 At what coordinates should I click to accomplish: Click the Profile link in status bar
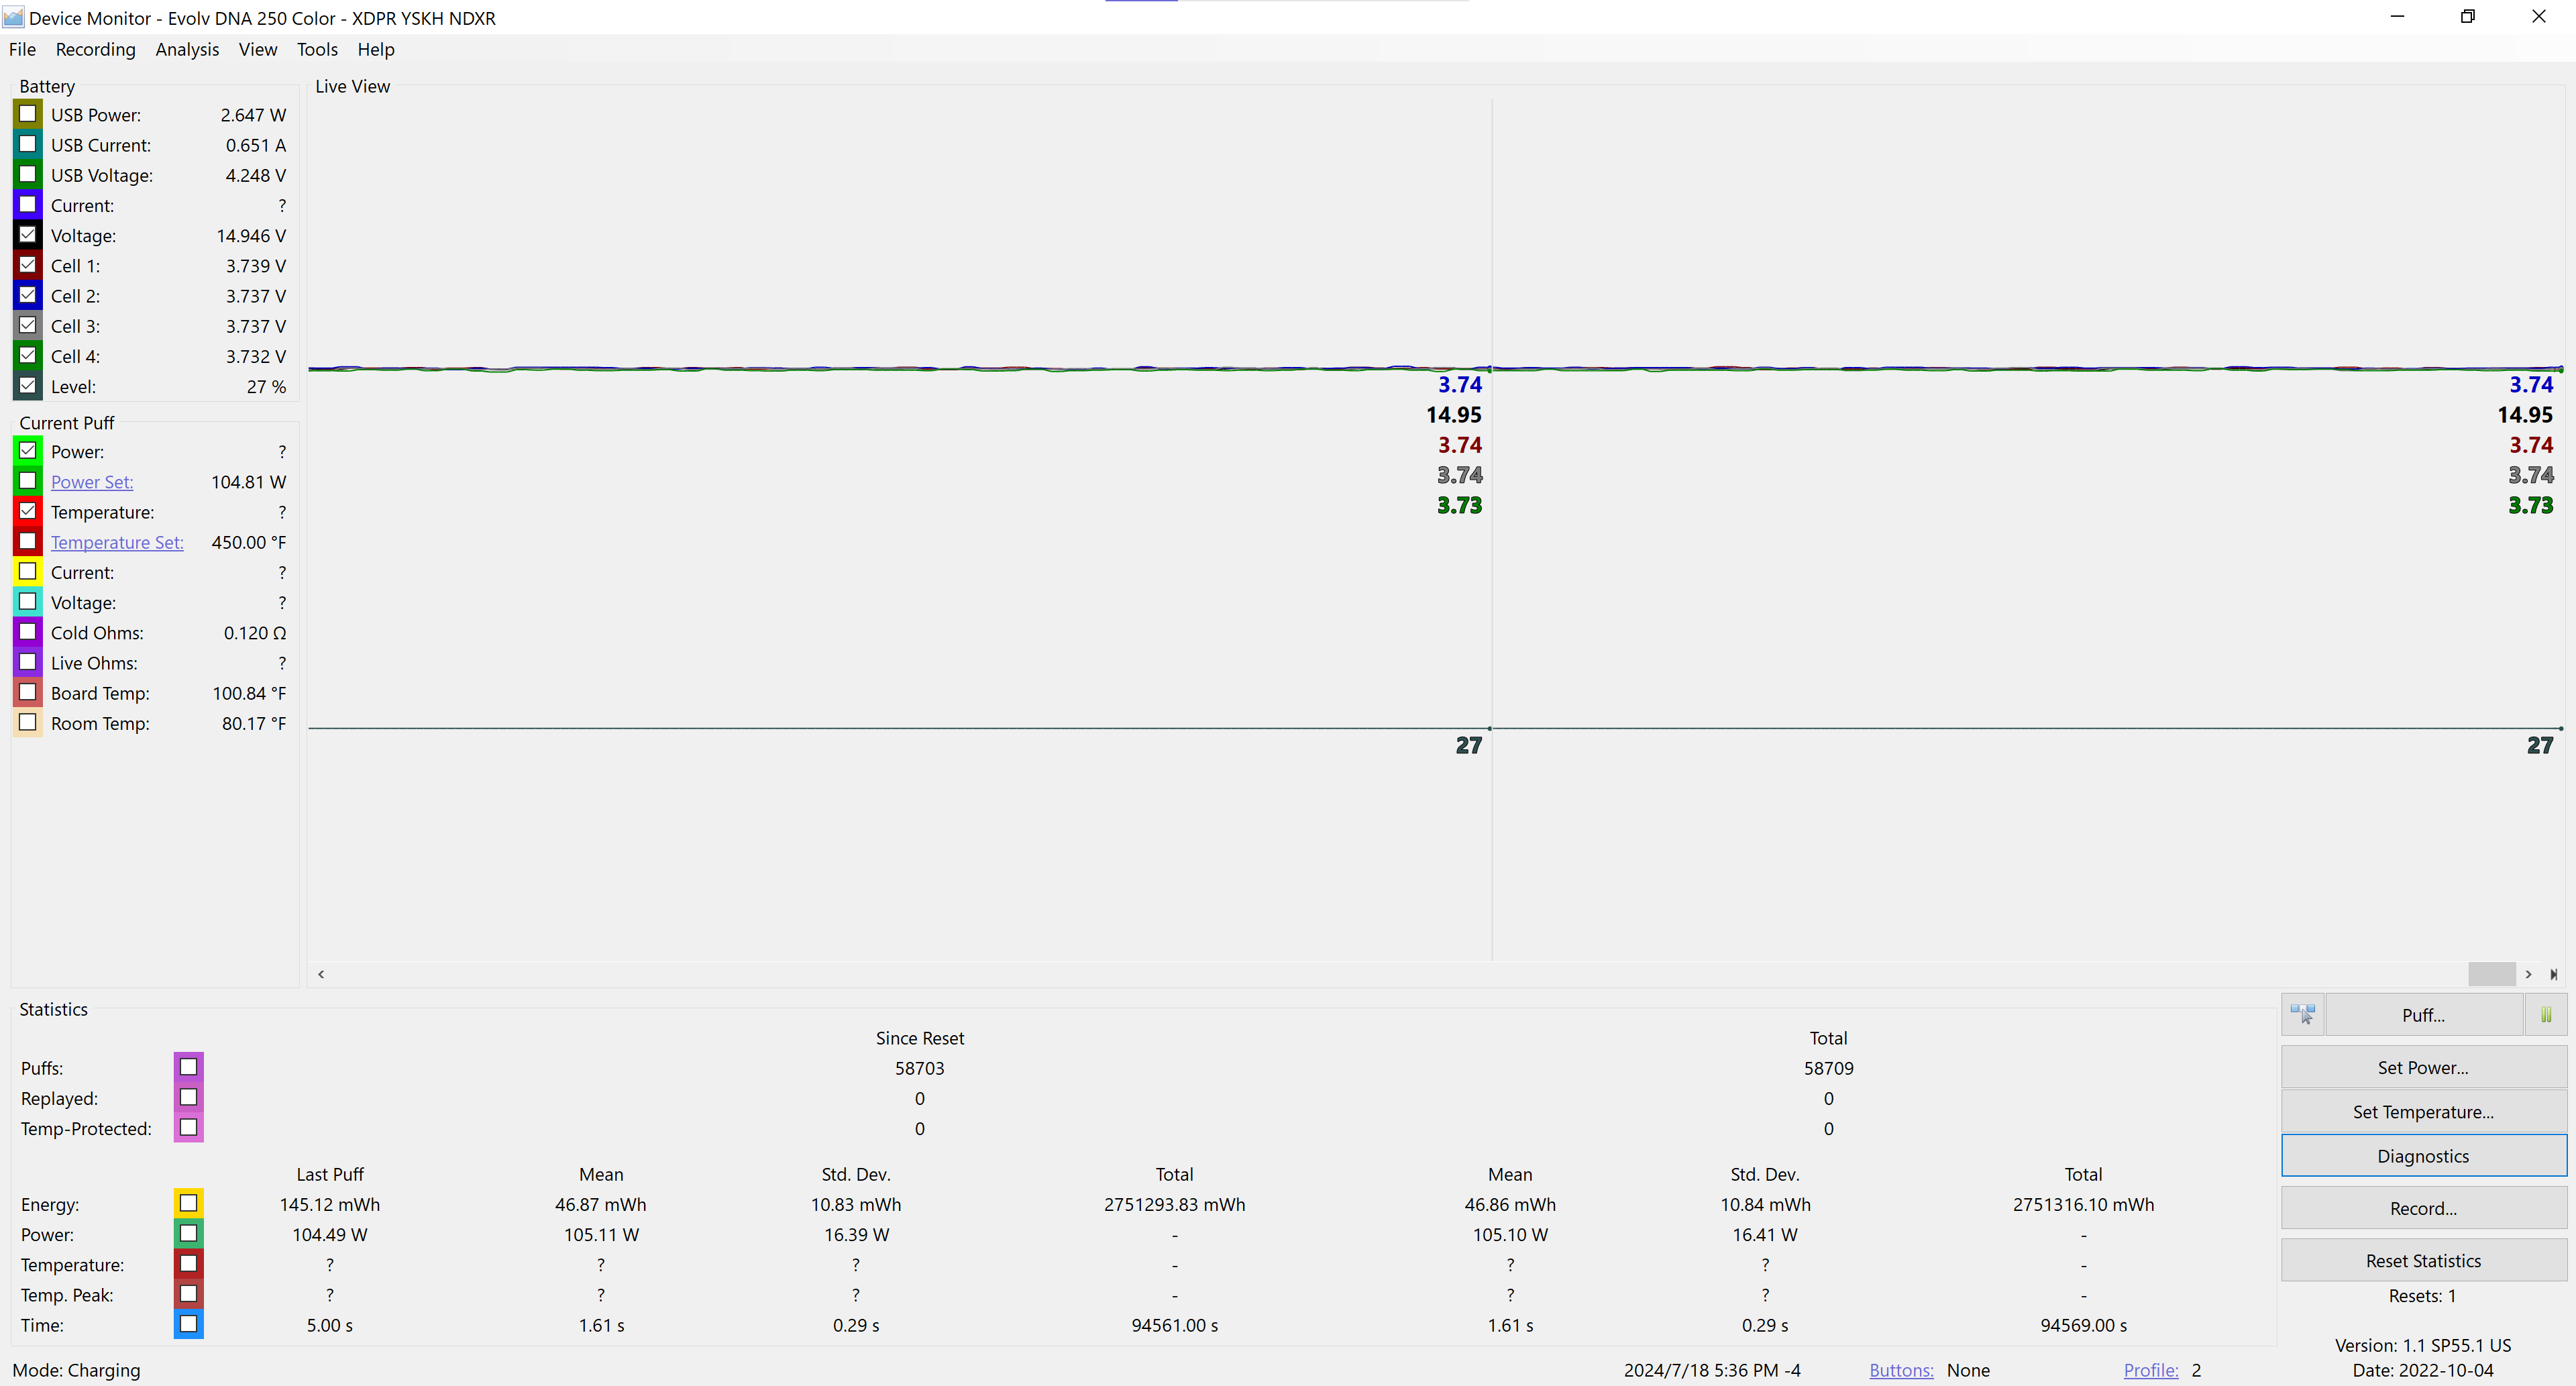(2150, 1370)
